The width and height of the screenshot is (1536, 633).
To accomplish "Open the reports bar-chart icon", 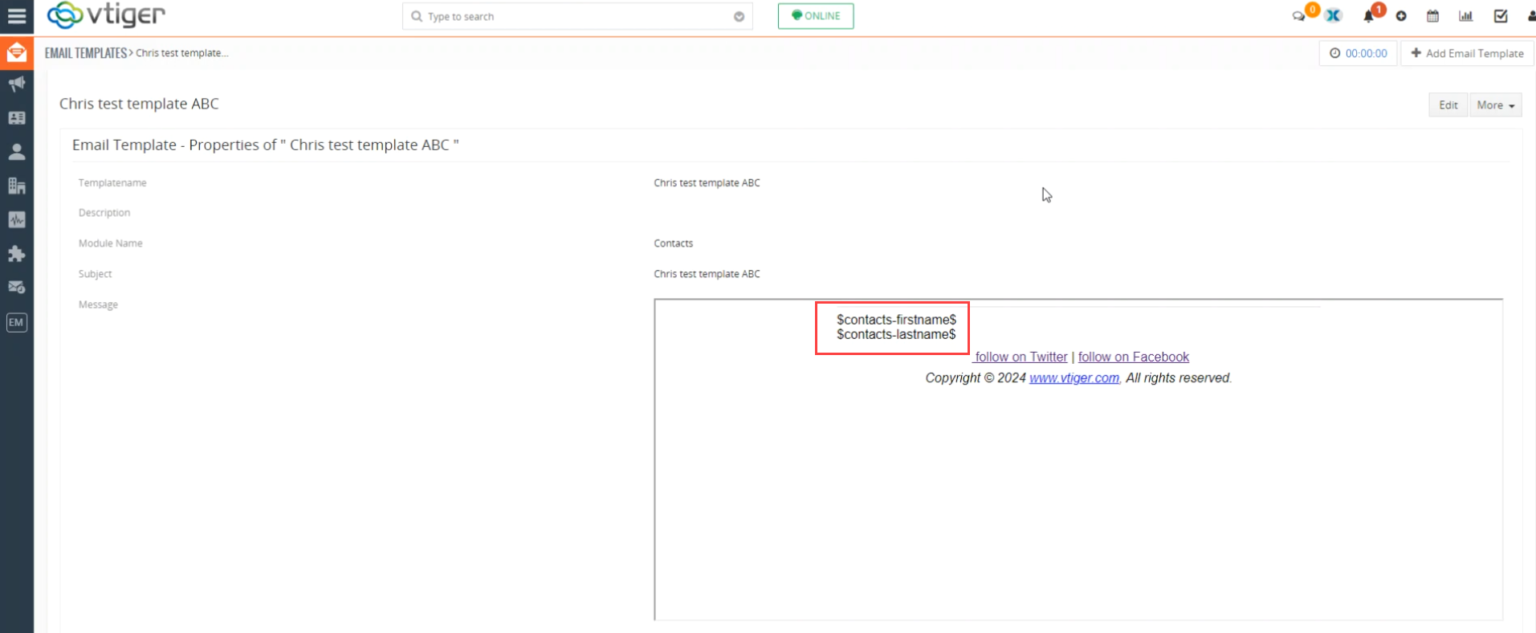I will point(1466,16).
